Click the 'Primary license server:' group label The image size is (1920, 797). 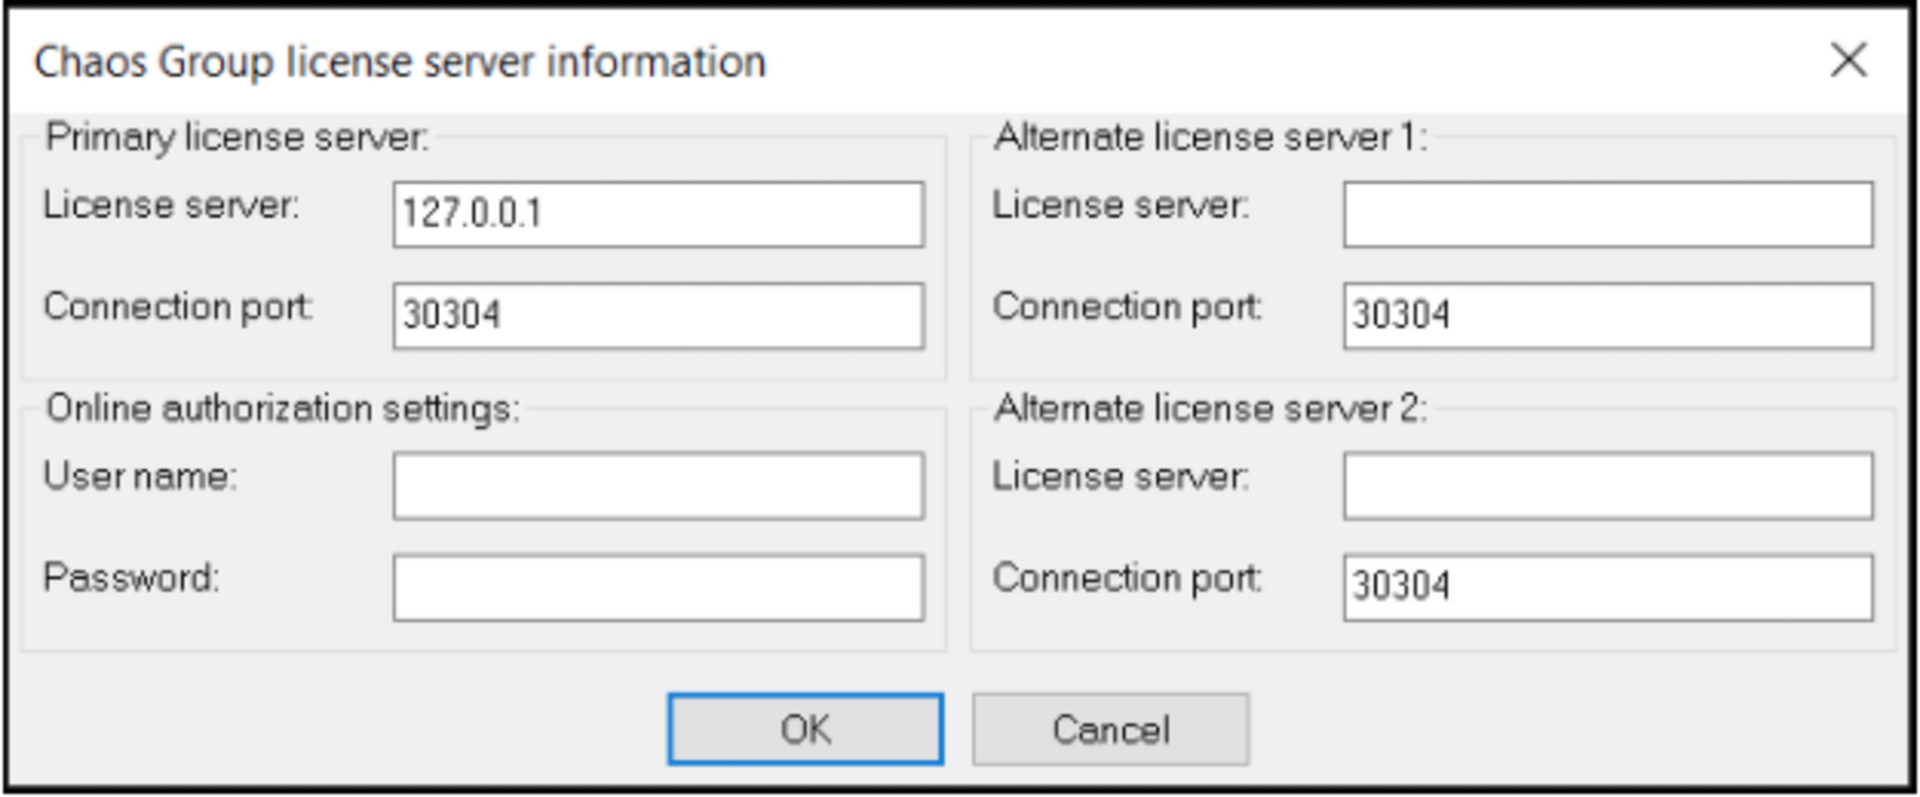[x=237, y=138]
